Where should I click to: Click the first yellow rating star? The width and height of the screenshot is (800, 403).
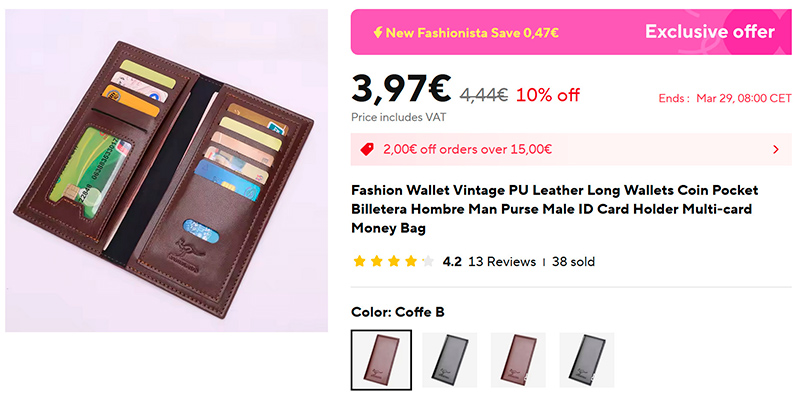click(x=359, y=262)
